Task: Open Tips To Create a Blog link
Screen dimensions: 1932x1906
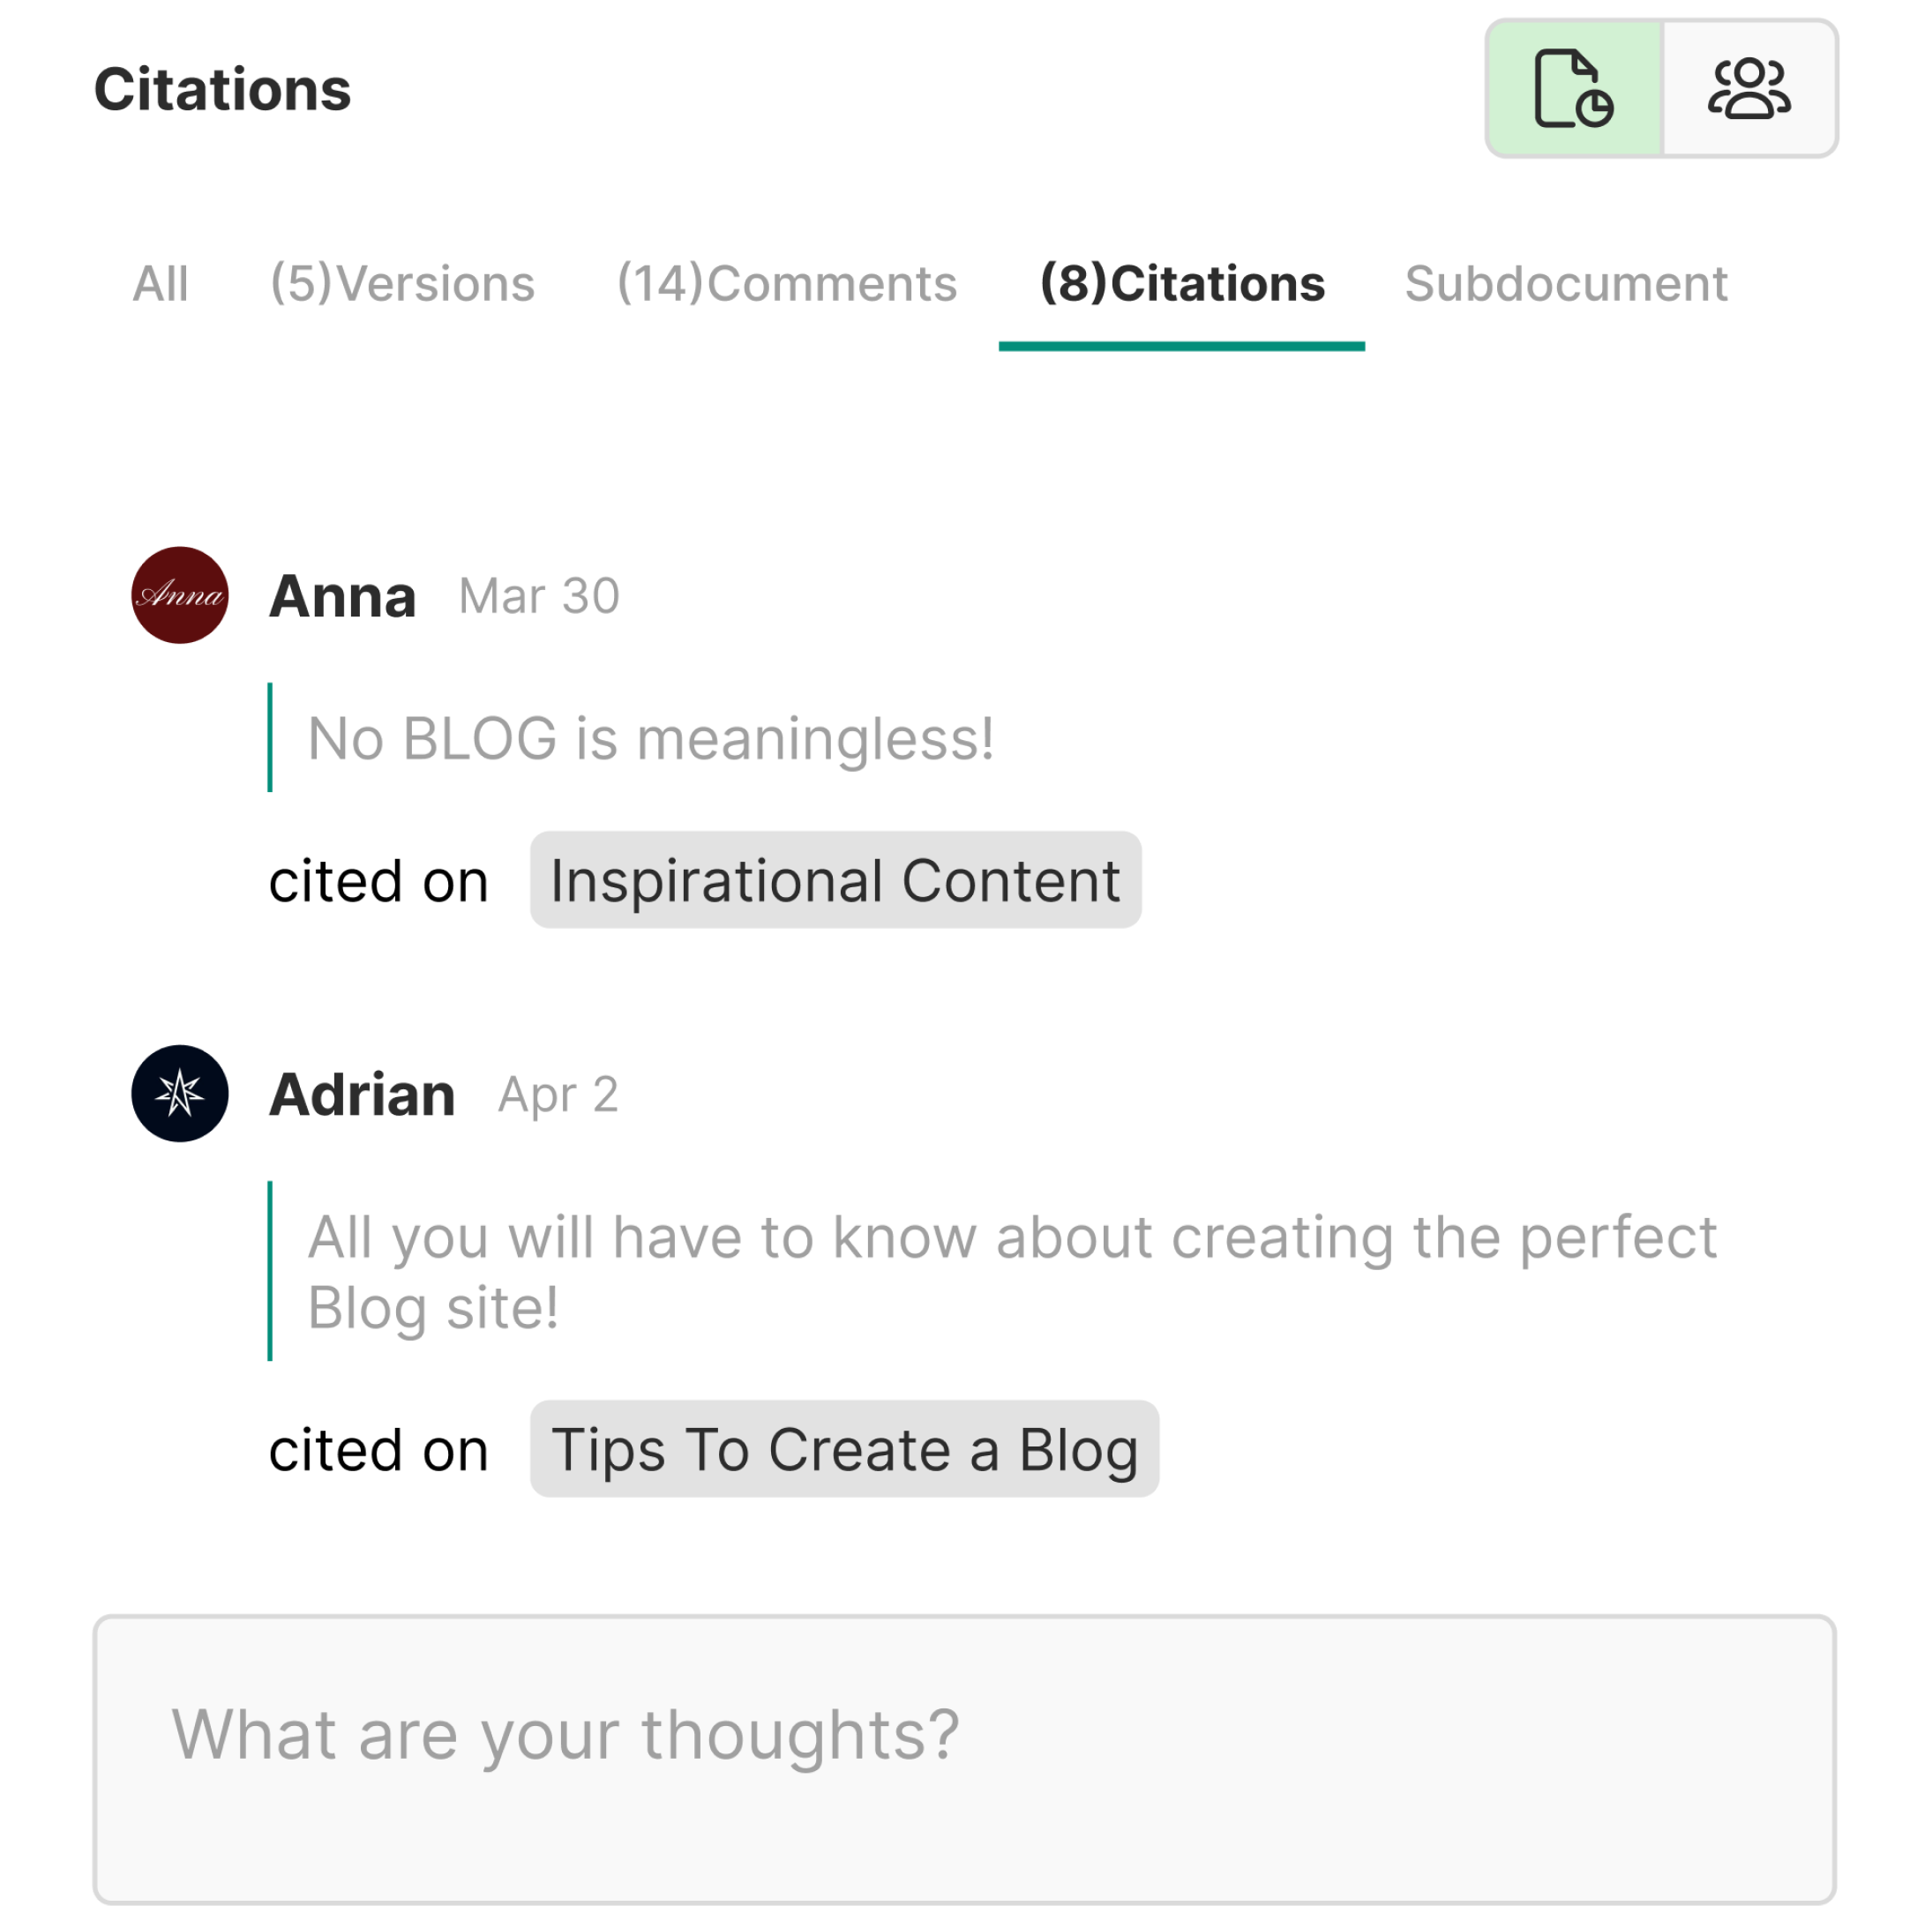Action: 844,1449
